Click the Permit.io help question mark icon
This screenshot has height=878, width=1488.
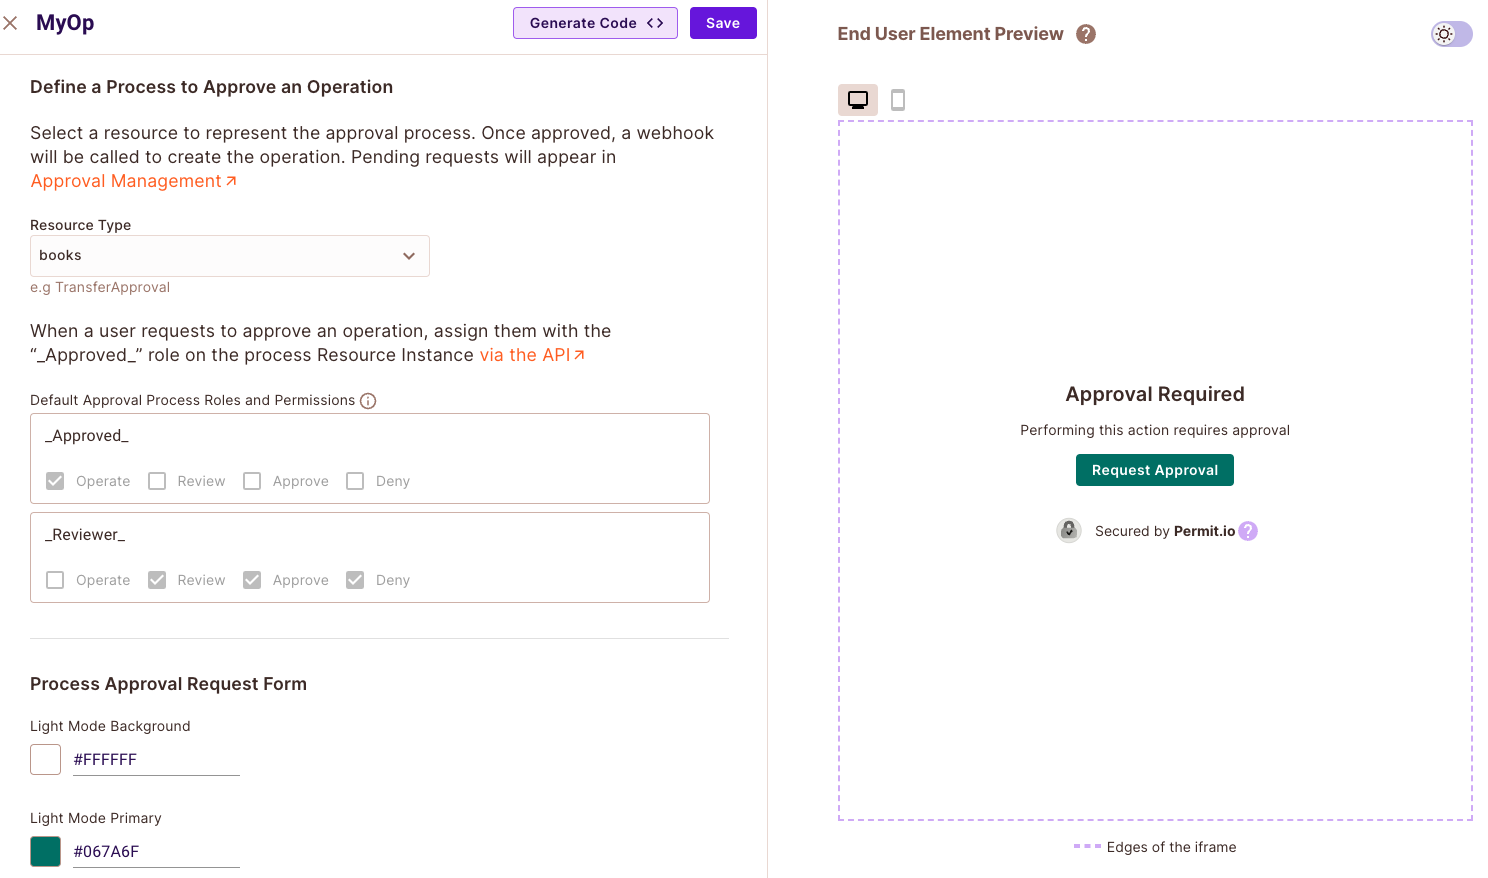click(1248, 531)
